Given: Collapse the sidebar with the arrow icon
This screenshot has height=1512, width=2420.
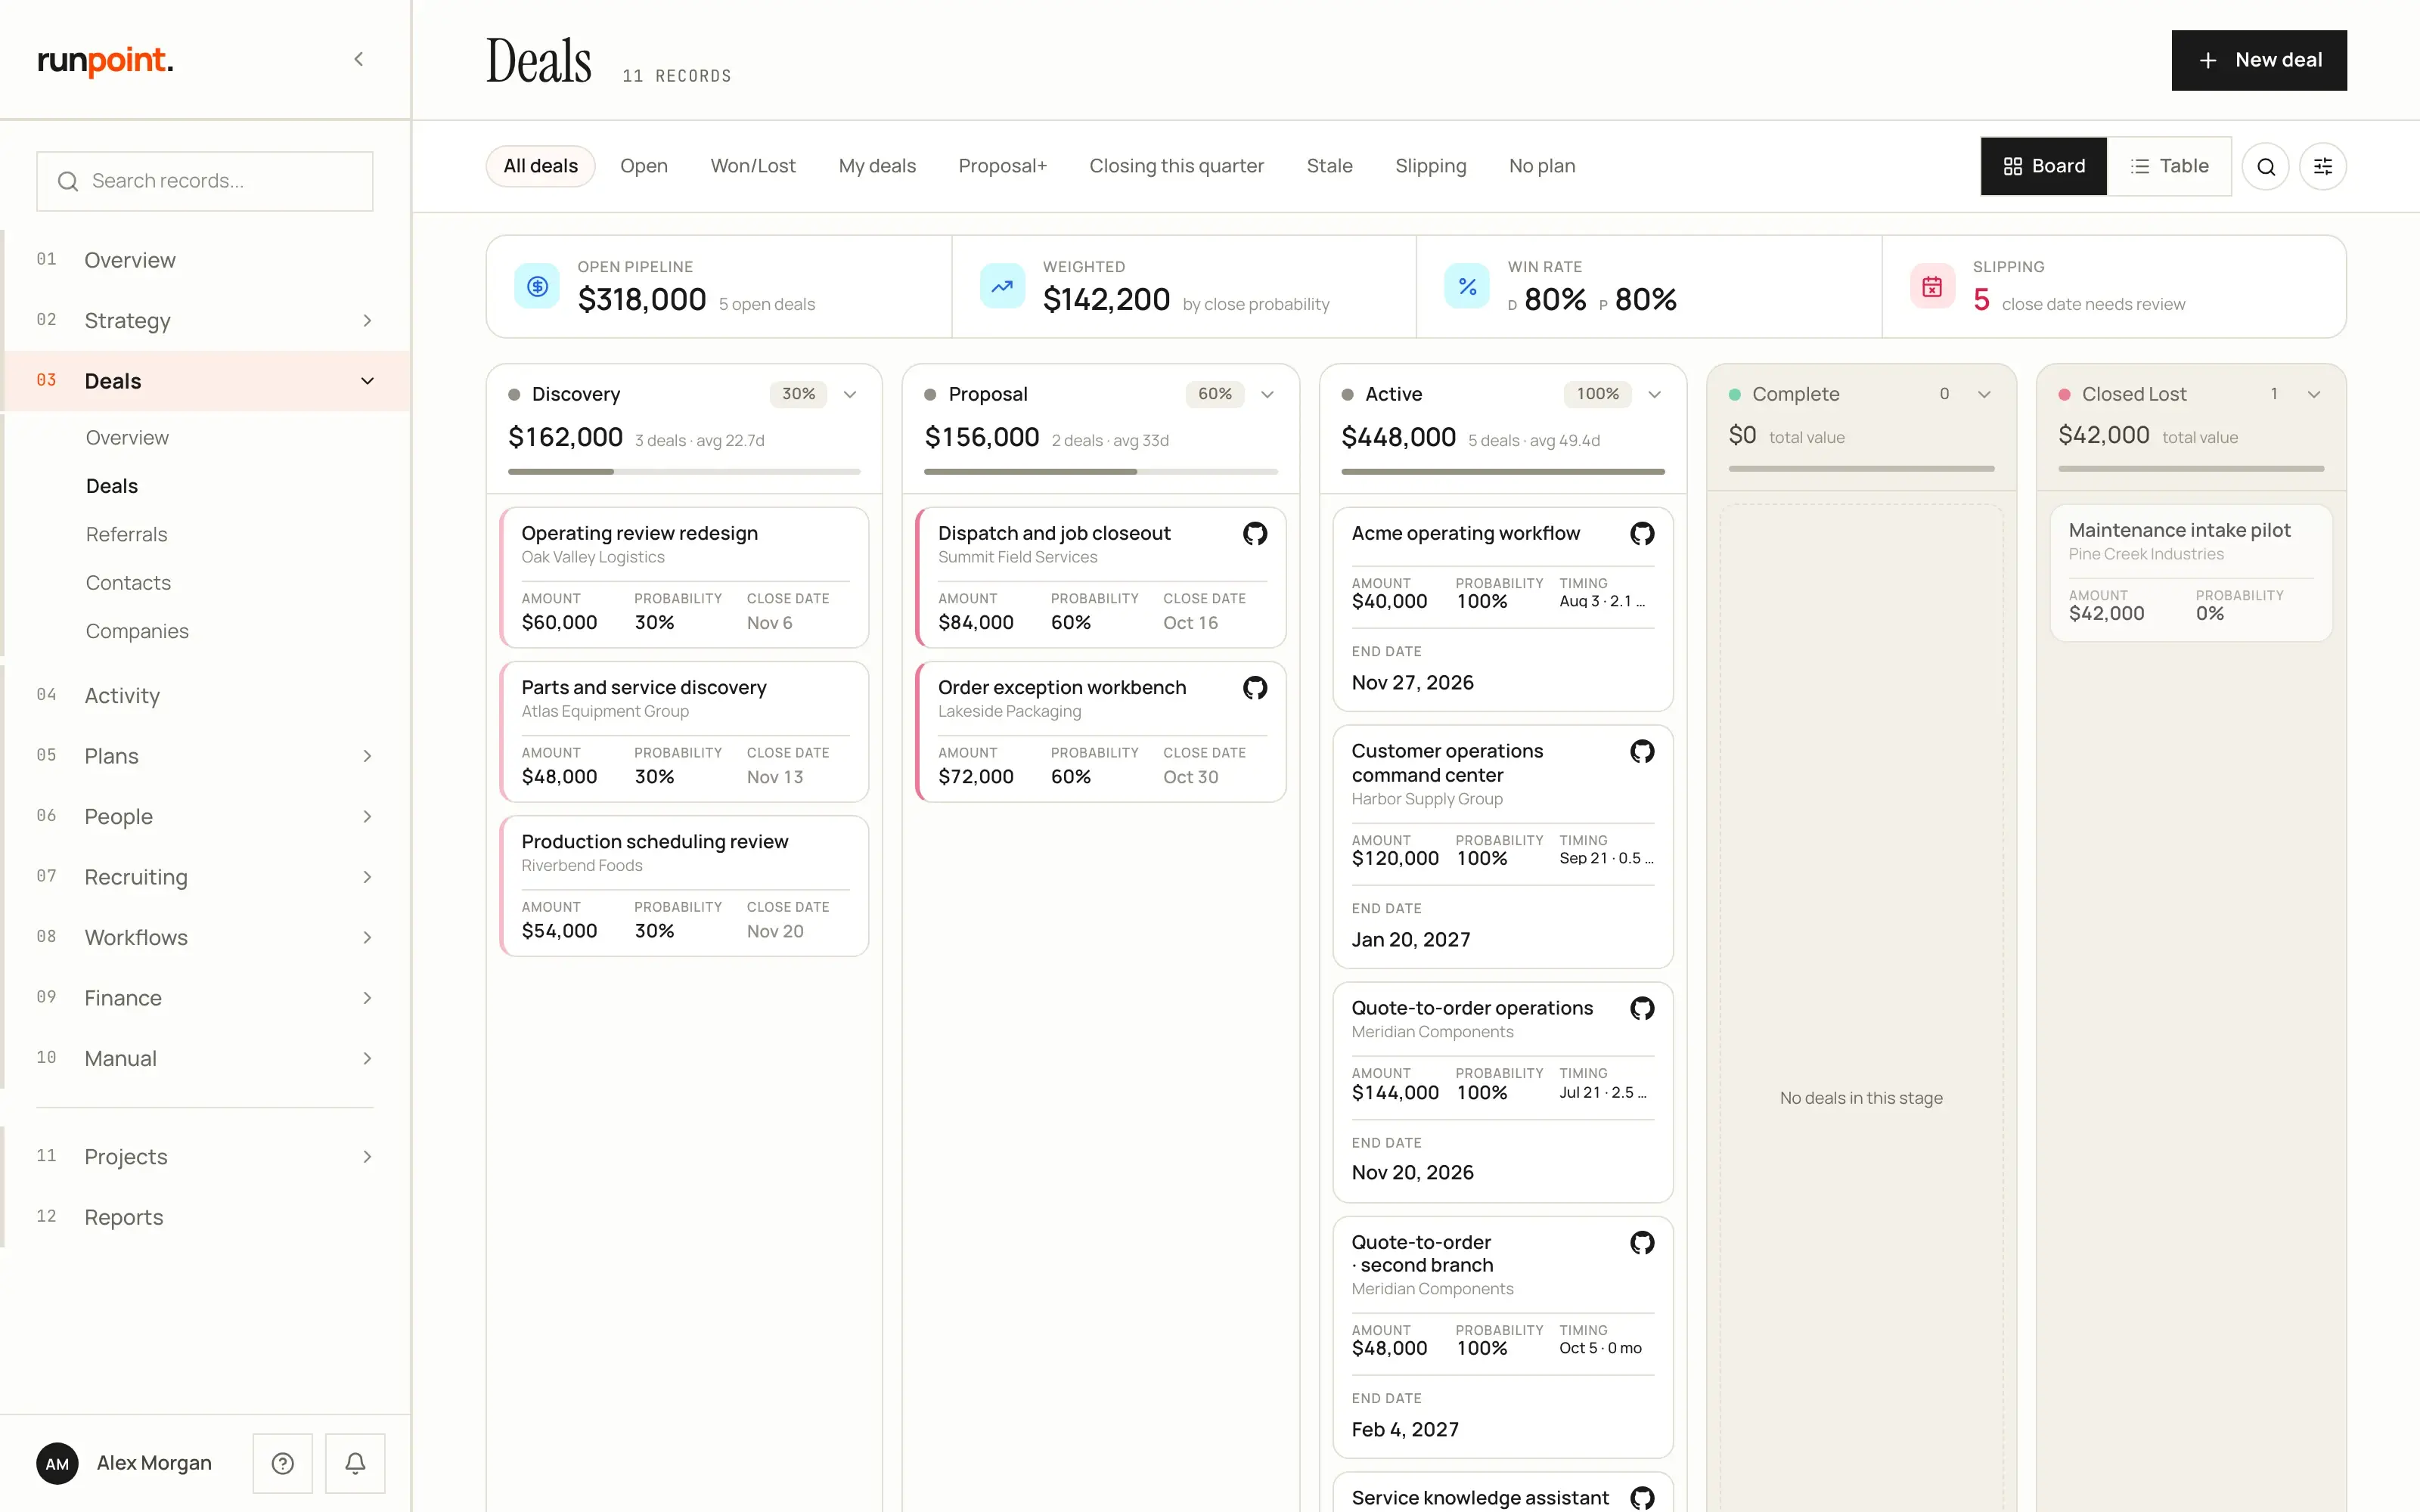Looking at the screenshot, I should pyautogui.click(x=358, y=60).
